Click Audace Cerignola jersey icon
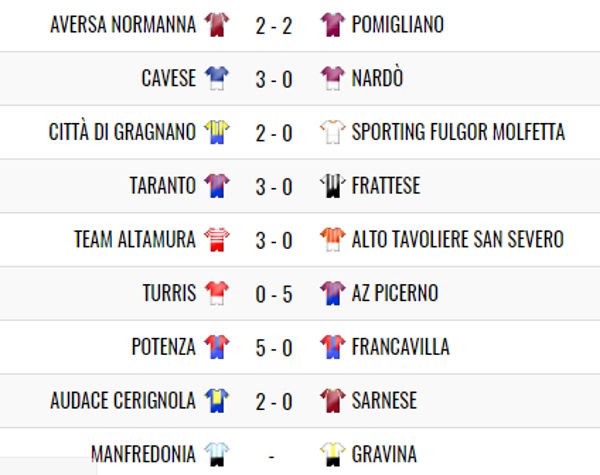This screenshot has height=475, width=600. (217, 401)
